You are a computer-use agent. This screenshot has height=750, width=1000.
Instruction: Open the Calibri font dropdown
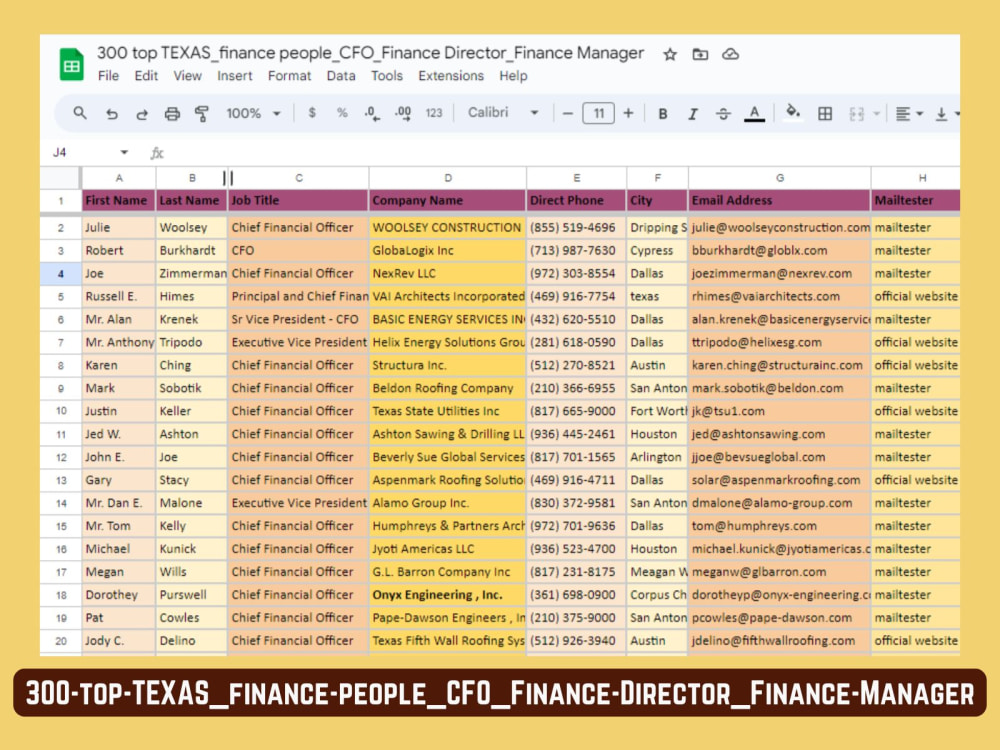(x=503, y=113)
